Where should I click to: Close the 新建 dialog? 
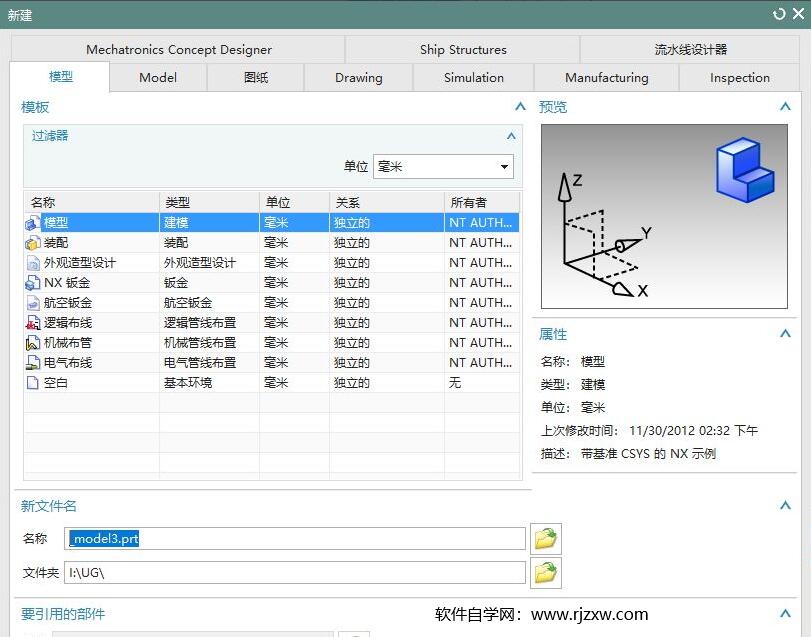click(799, 14)
